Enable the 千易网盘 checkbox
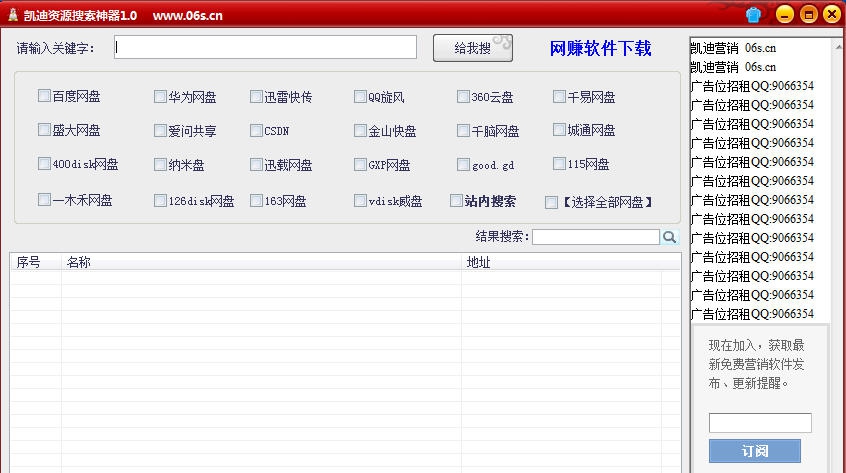 tap(560, 97)
